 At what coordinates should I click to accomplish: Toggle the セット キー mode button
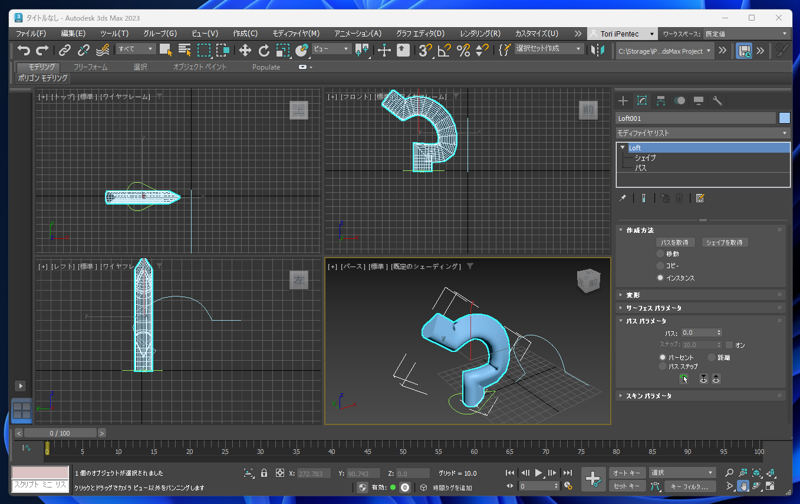pos(627,486)
